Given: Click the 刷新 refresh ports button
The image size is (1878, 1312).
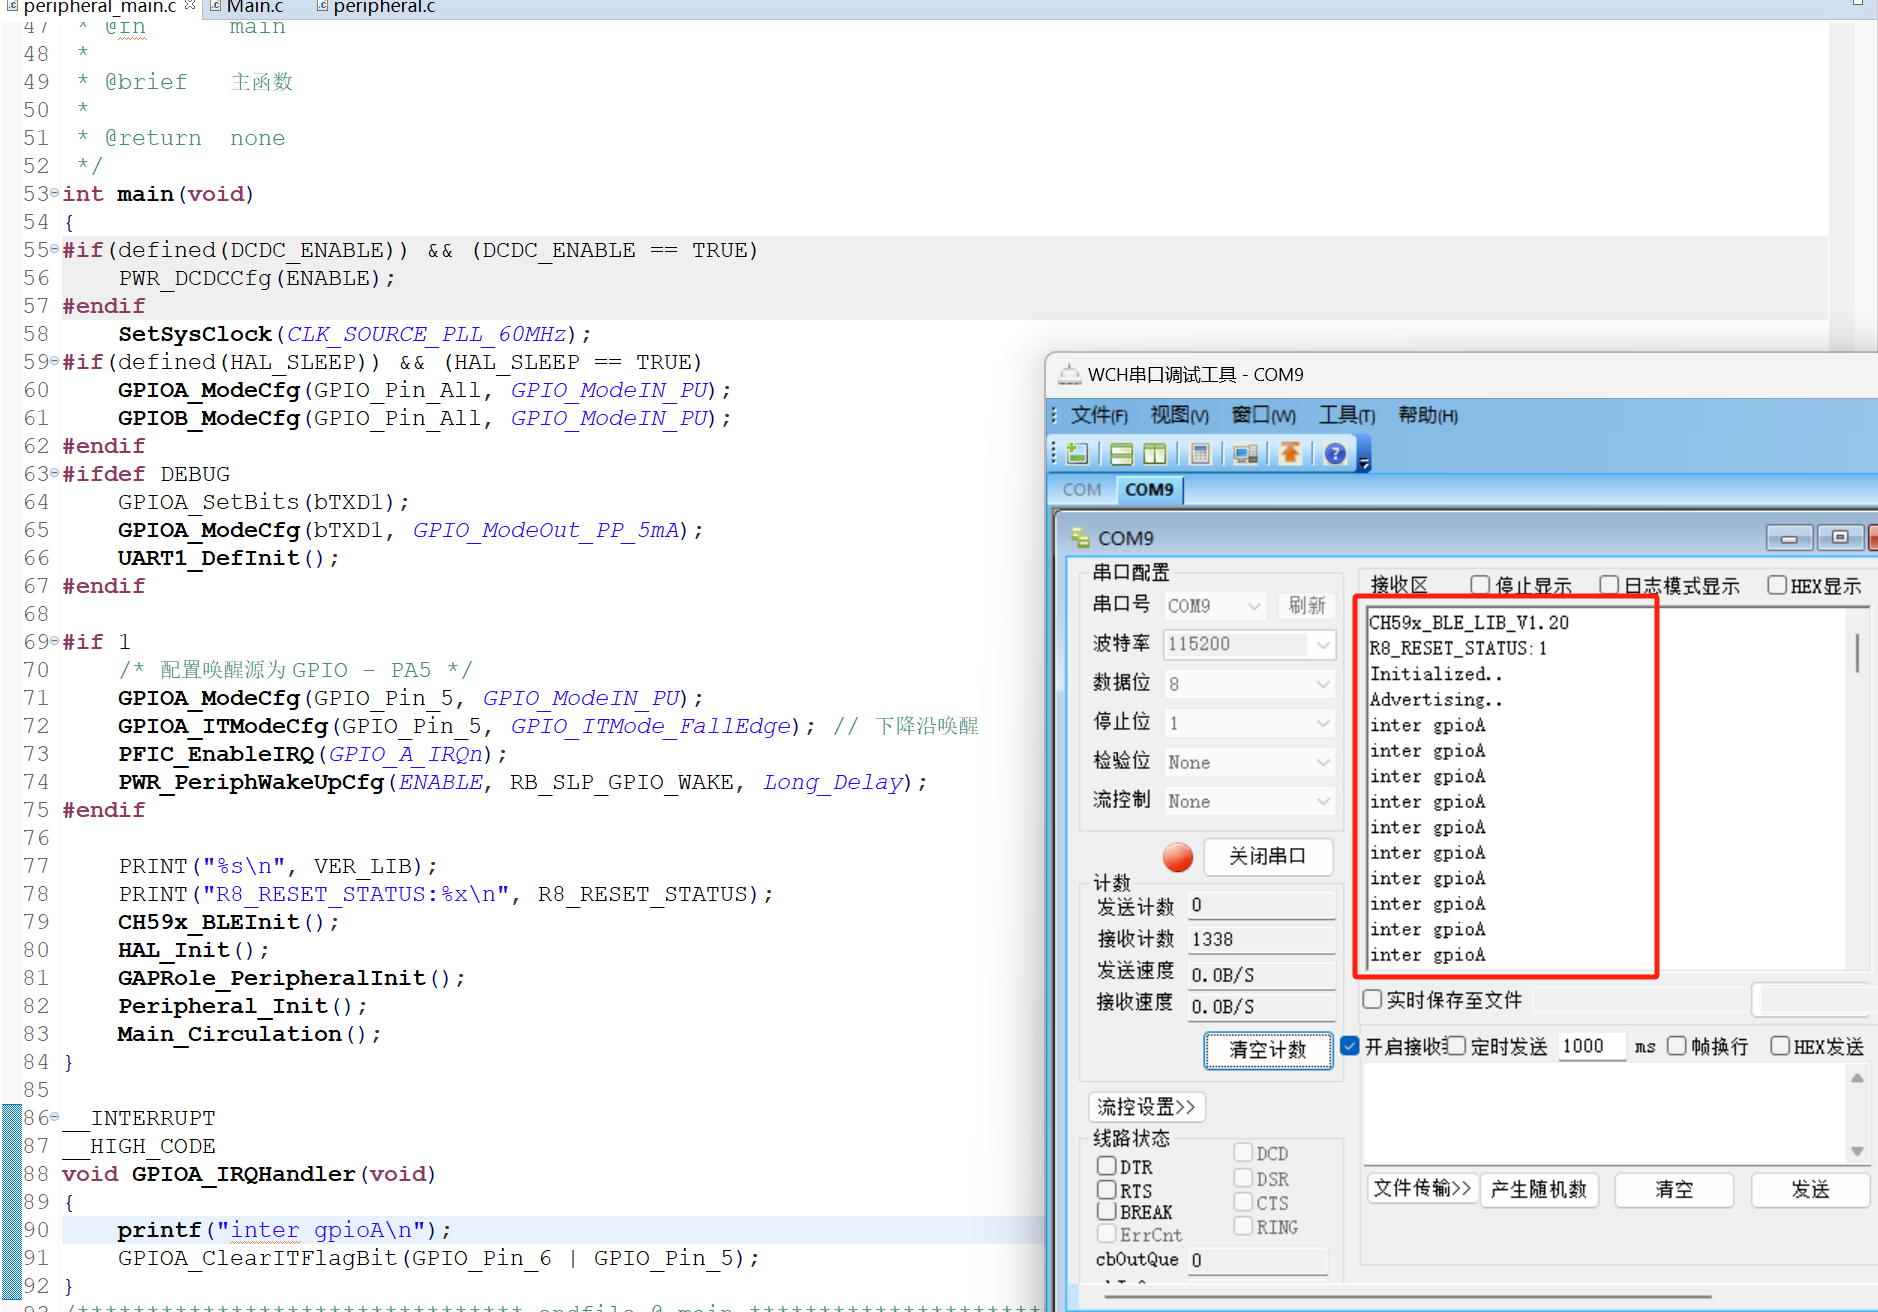Looking at the screenshot, I should [x=1306, y=605].
